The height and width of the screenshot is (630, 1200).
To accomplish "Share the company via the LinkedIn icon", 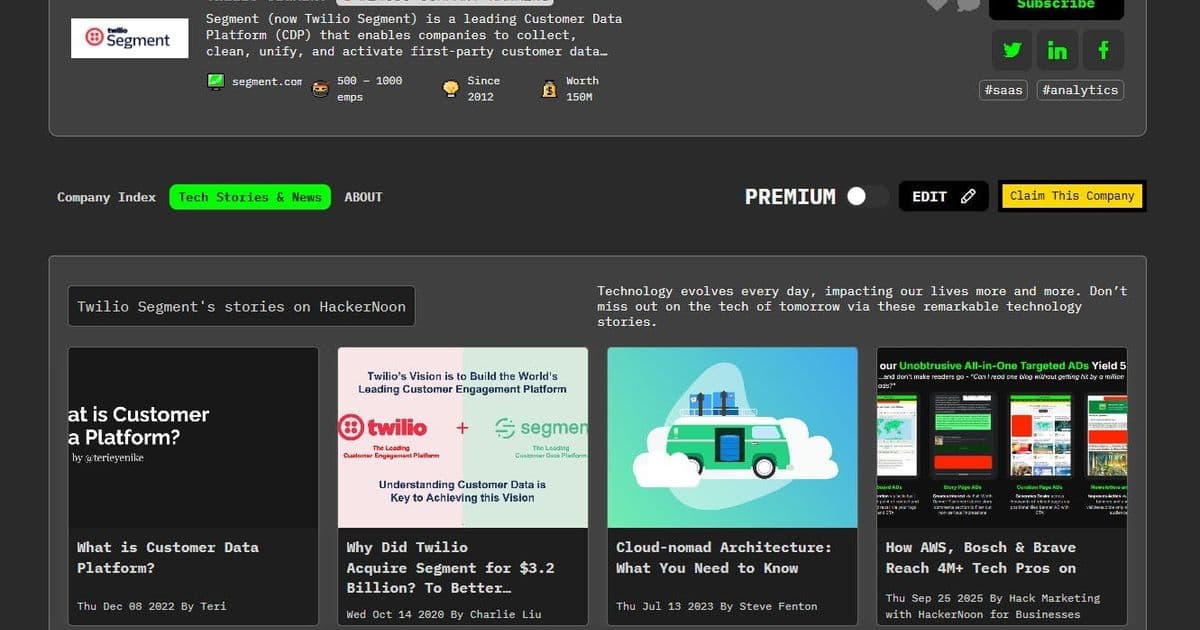I will (1057, 49).
